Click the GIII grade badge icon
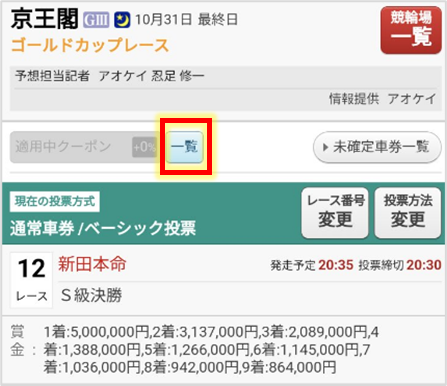 click(x=96, y=20)
